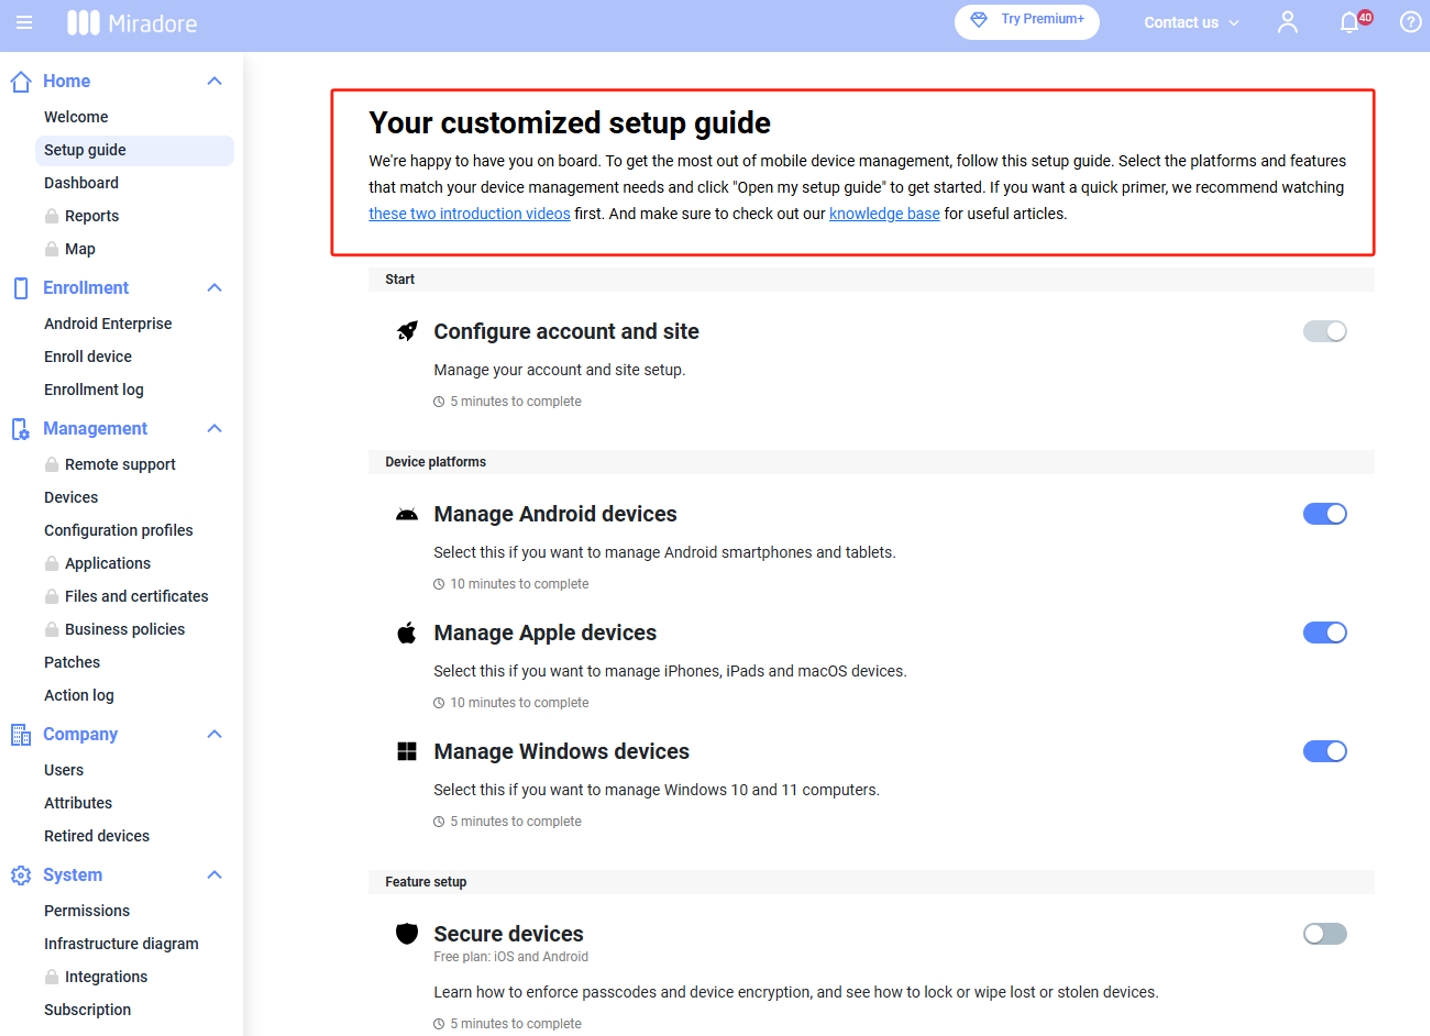
Task: Open Configuration profiles in the sidebar
Action: tap(118, 530)
